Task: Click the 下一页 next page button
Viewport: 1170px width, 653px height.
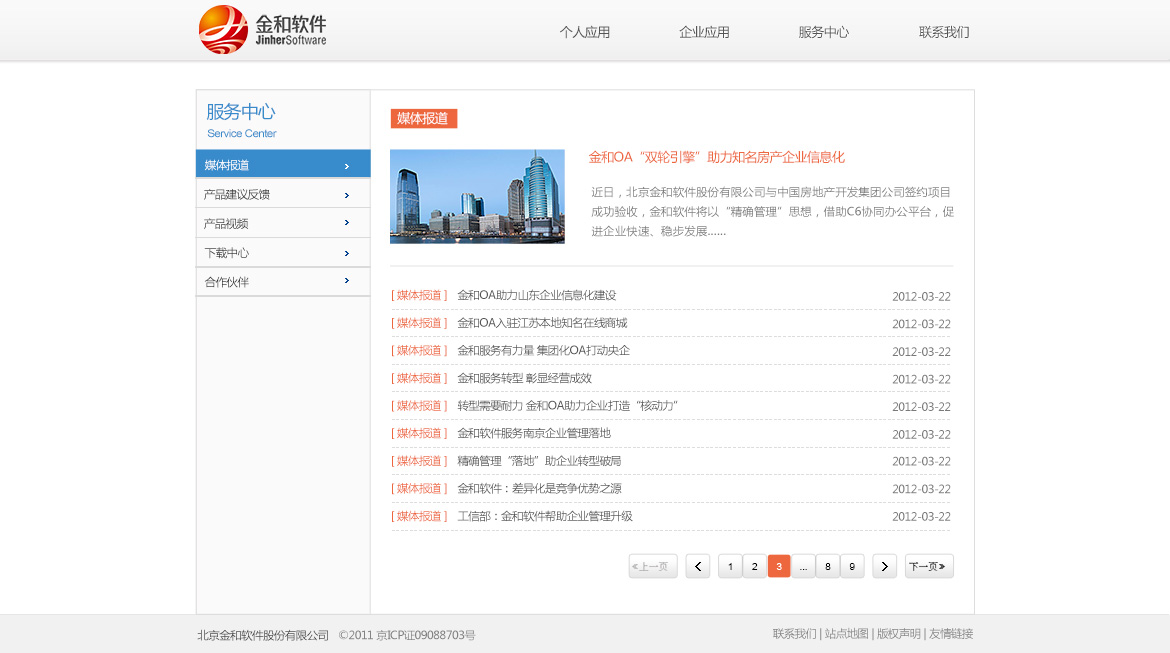Action: tap(929, 566)
